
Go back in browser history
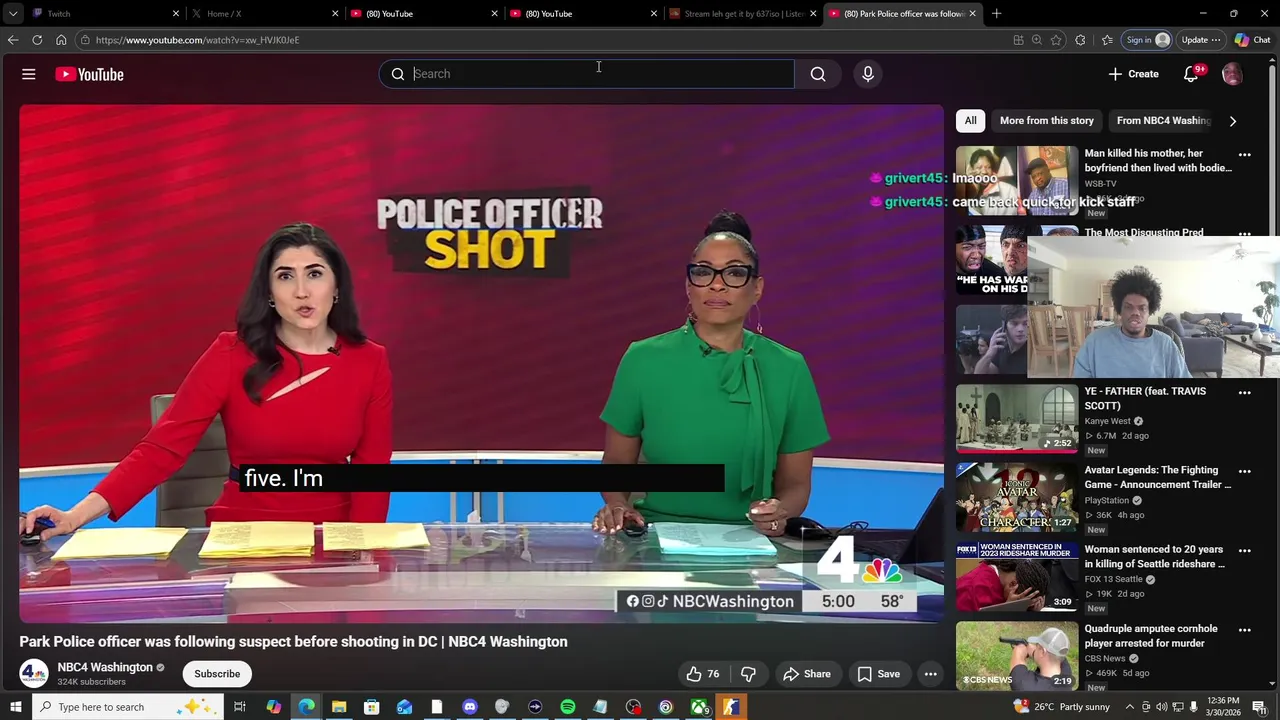(x=12, y=40)
